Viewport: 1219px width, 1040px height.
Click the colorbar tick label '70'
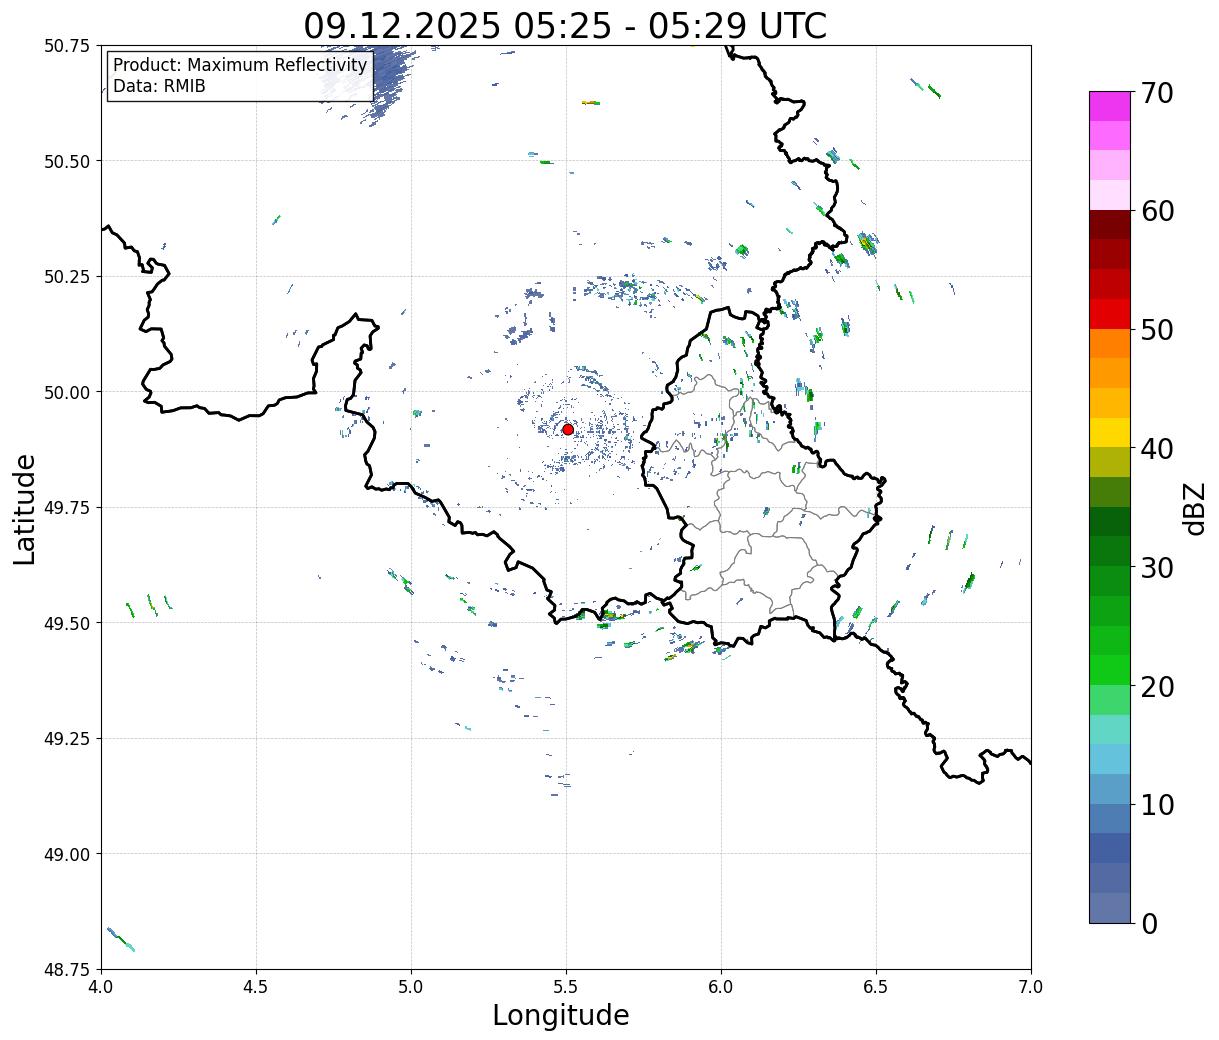(x=1157, y=93)
